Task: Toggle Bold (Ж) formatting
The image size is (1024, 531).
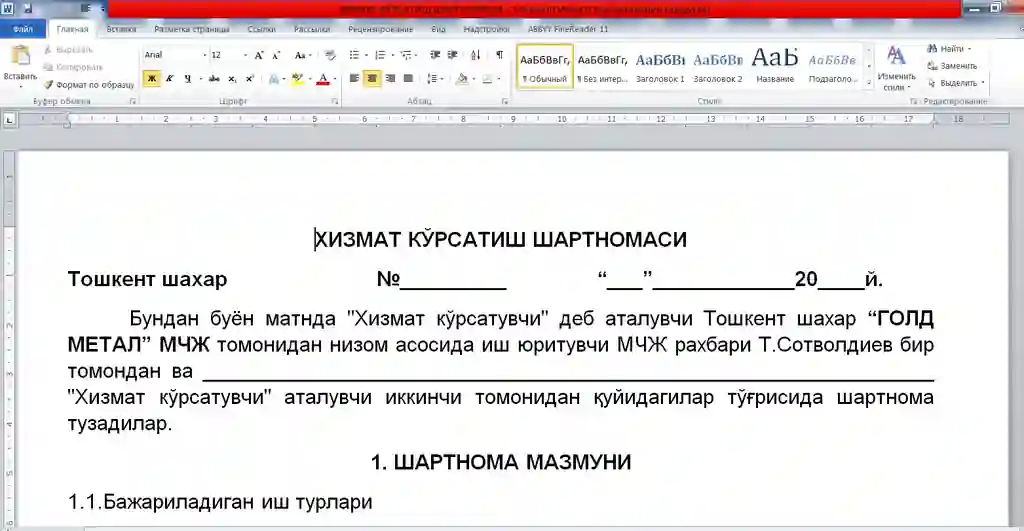Action: pyautogui.click(x=152, y=79)
